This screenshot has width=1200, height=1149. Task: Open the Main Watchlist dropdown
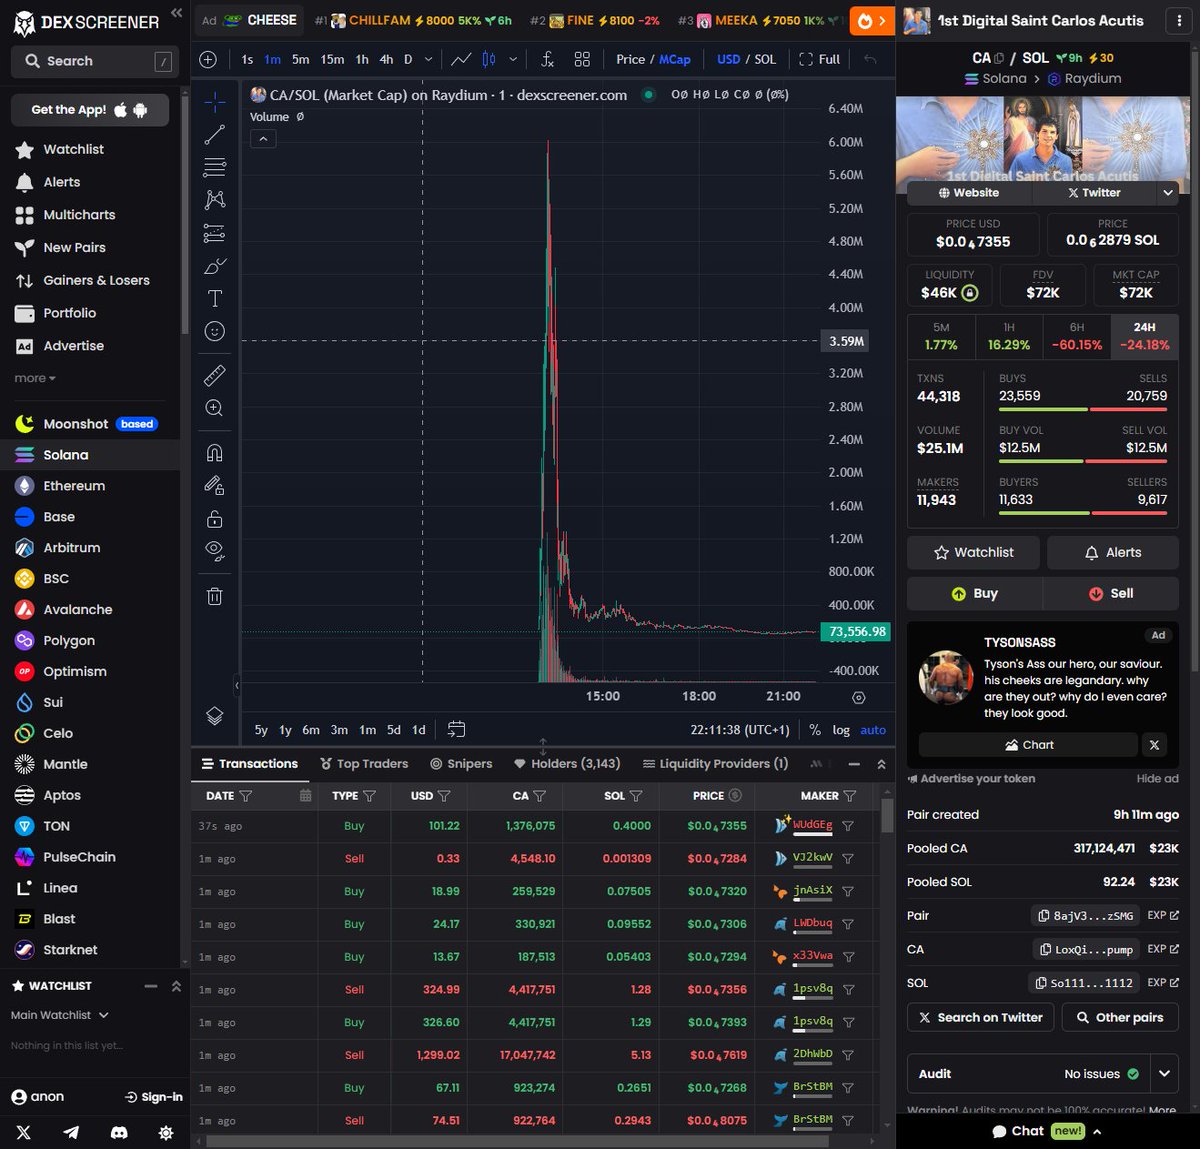pyautogui.click(x=60, y=1015)
